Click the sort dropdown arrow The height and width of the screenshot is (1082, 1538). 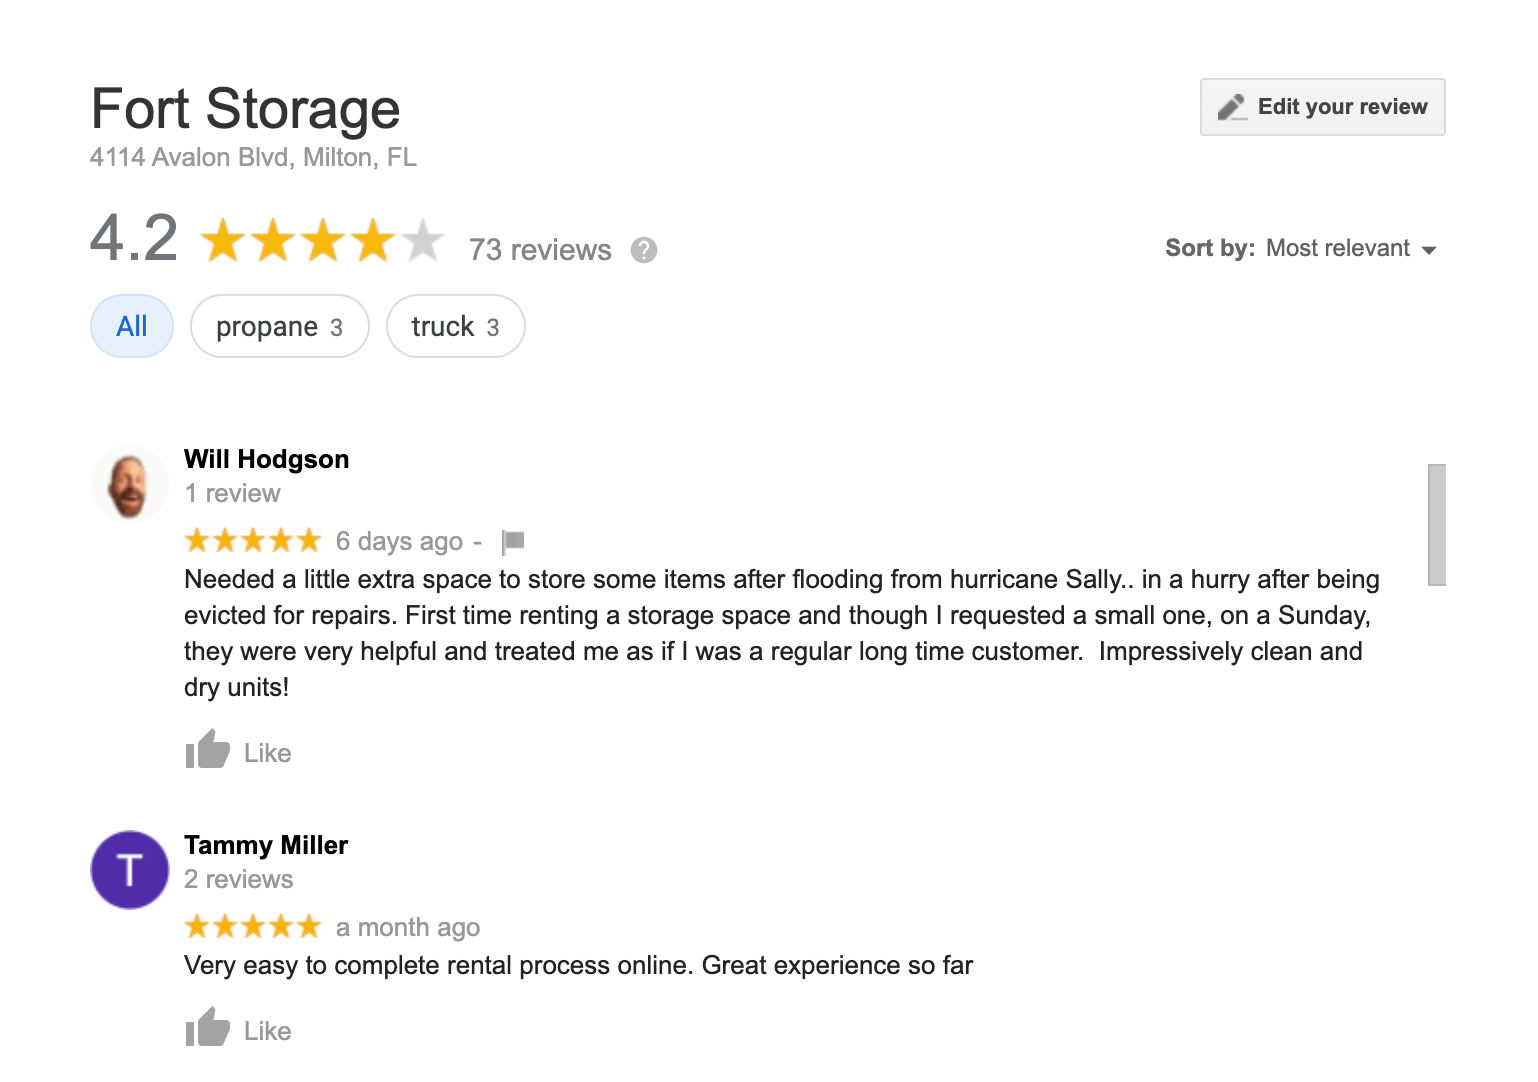pos(1429,250)
